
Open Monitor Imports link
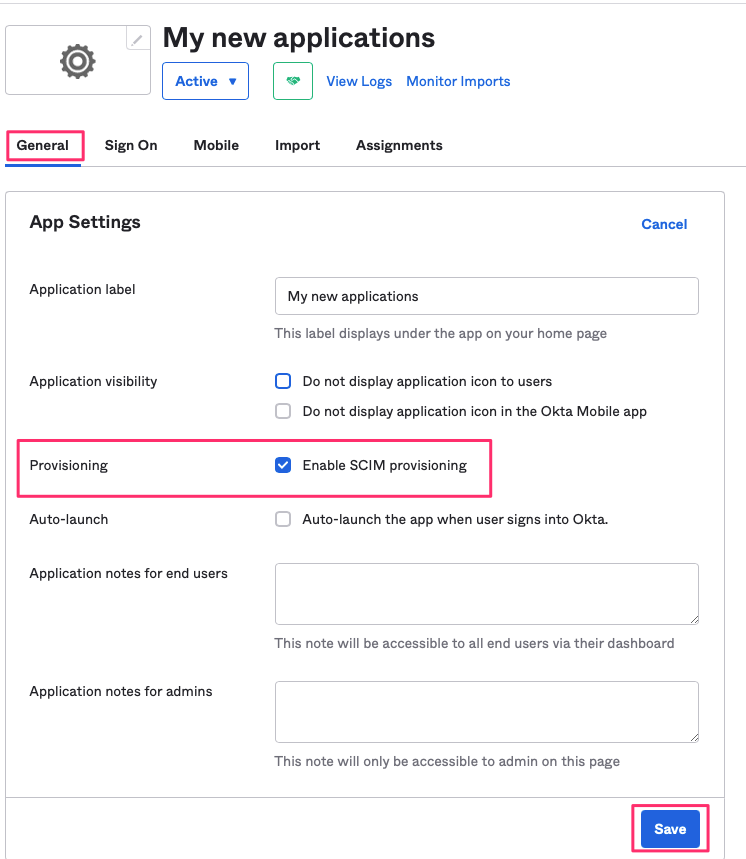click(x=458, y=81)
